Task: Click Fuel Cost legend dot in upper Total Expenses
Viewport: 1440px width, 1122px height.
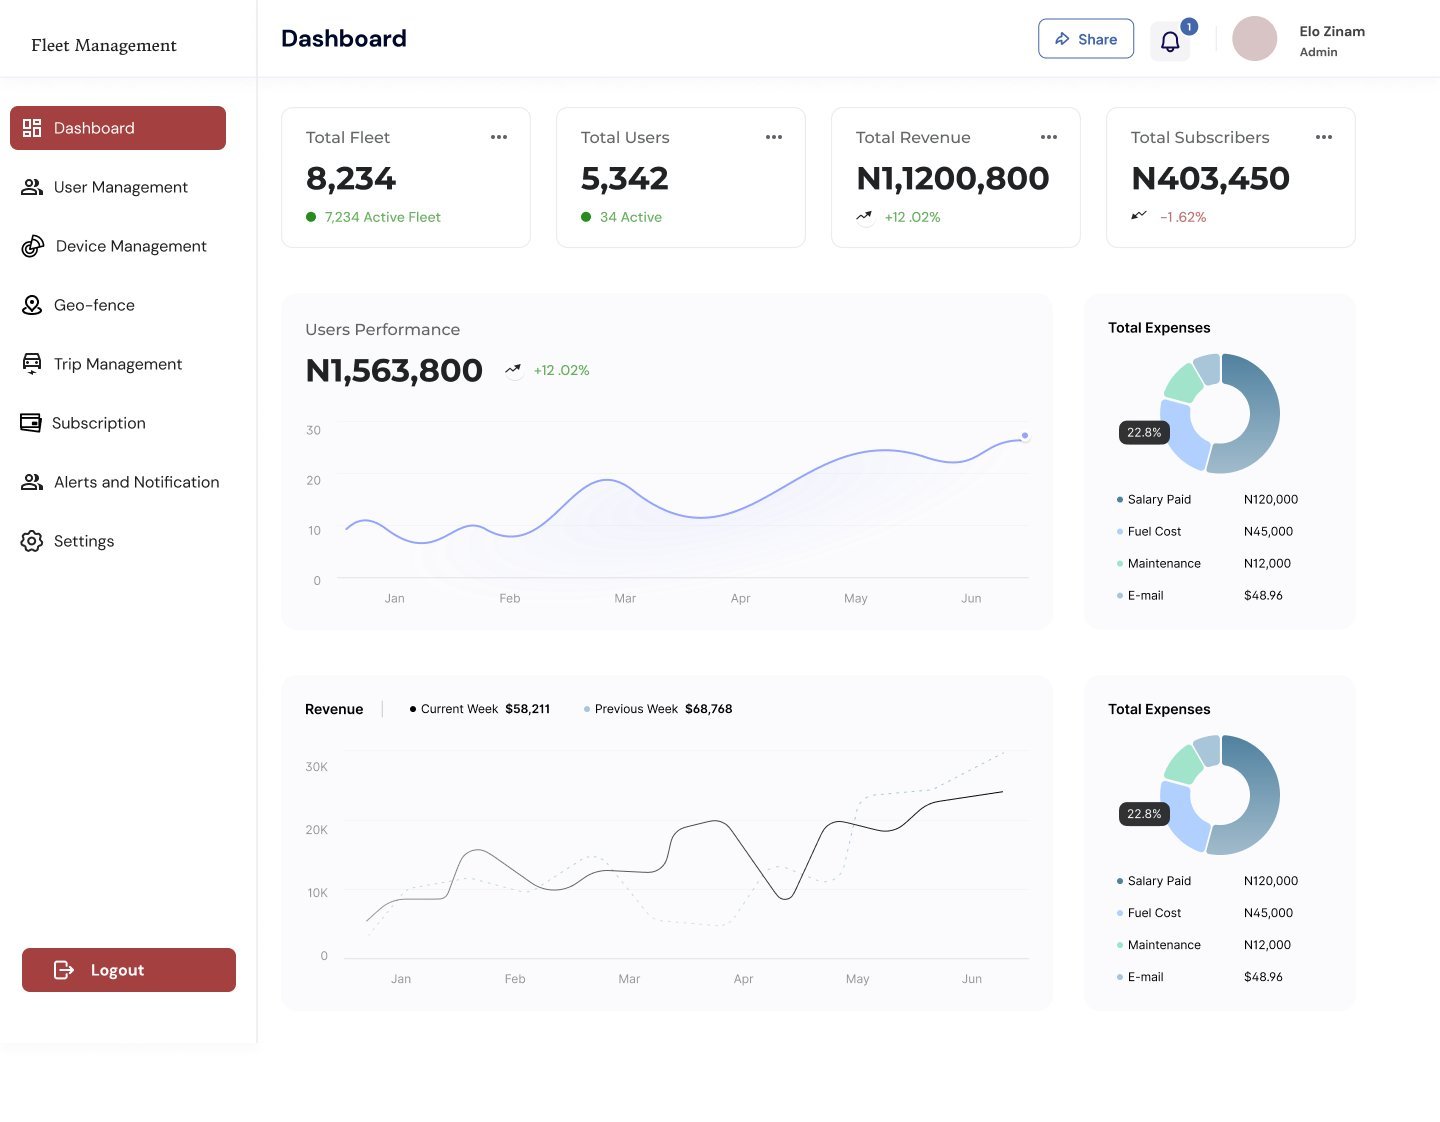Action: pos(1120,532)
